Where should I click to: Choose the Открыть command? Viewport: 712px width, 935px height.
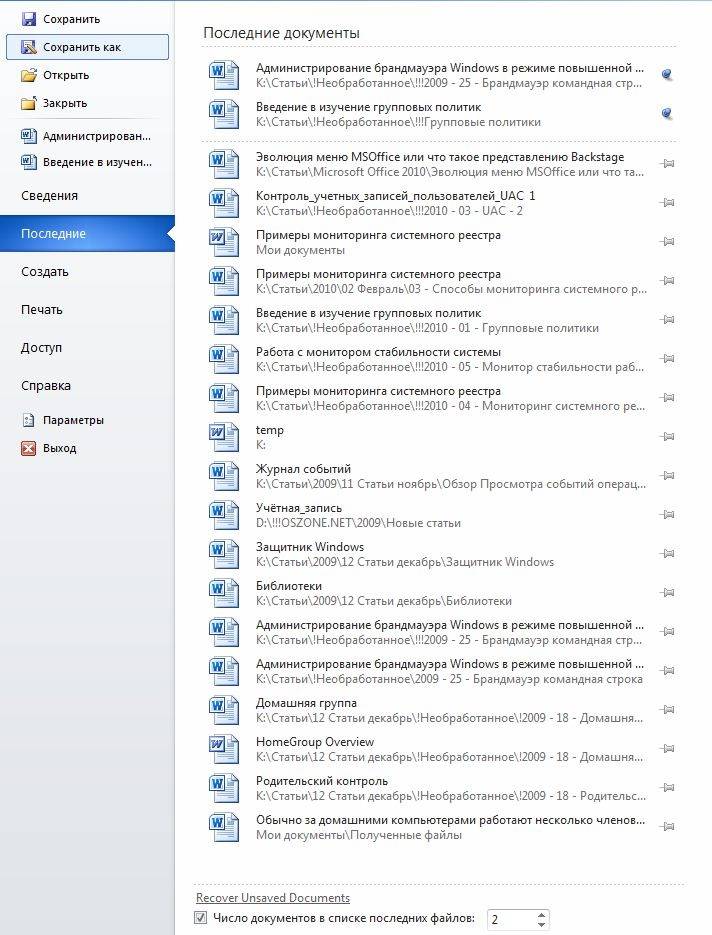[55, 75]
